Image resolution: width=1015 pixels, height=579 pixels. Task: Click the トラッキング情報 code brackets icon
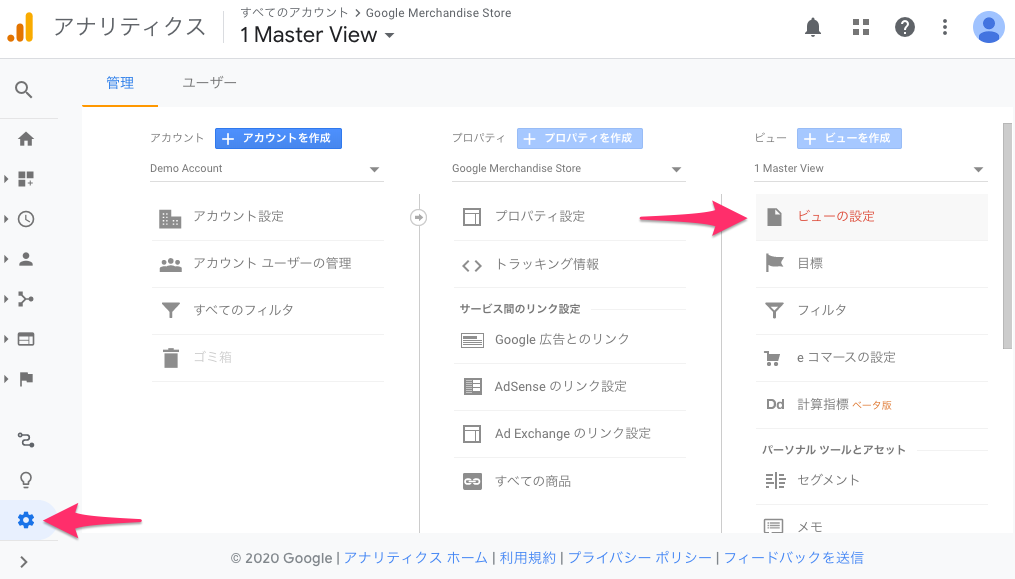click(472, 266)
